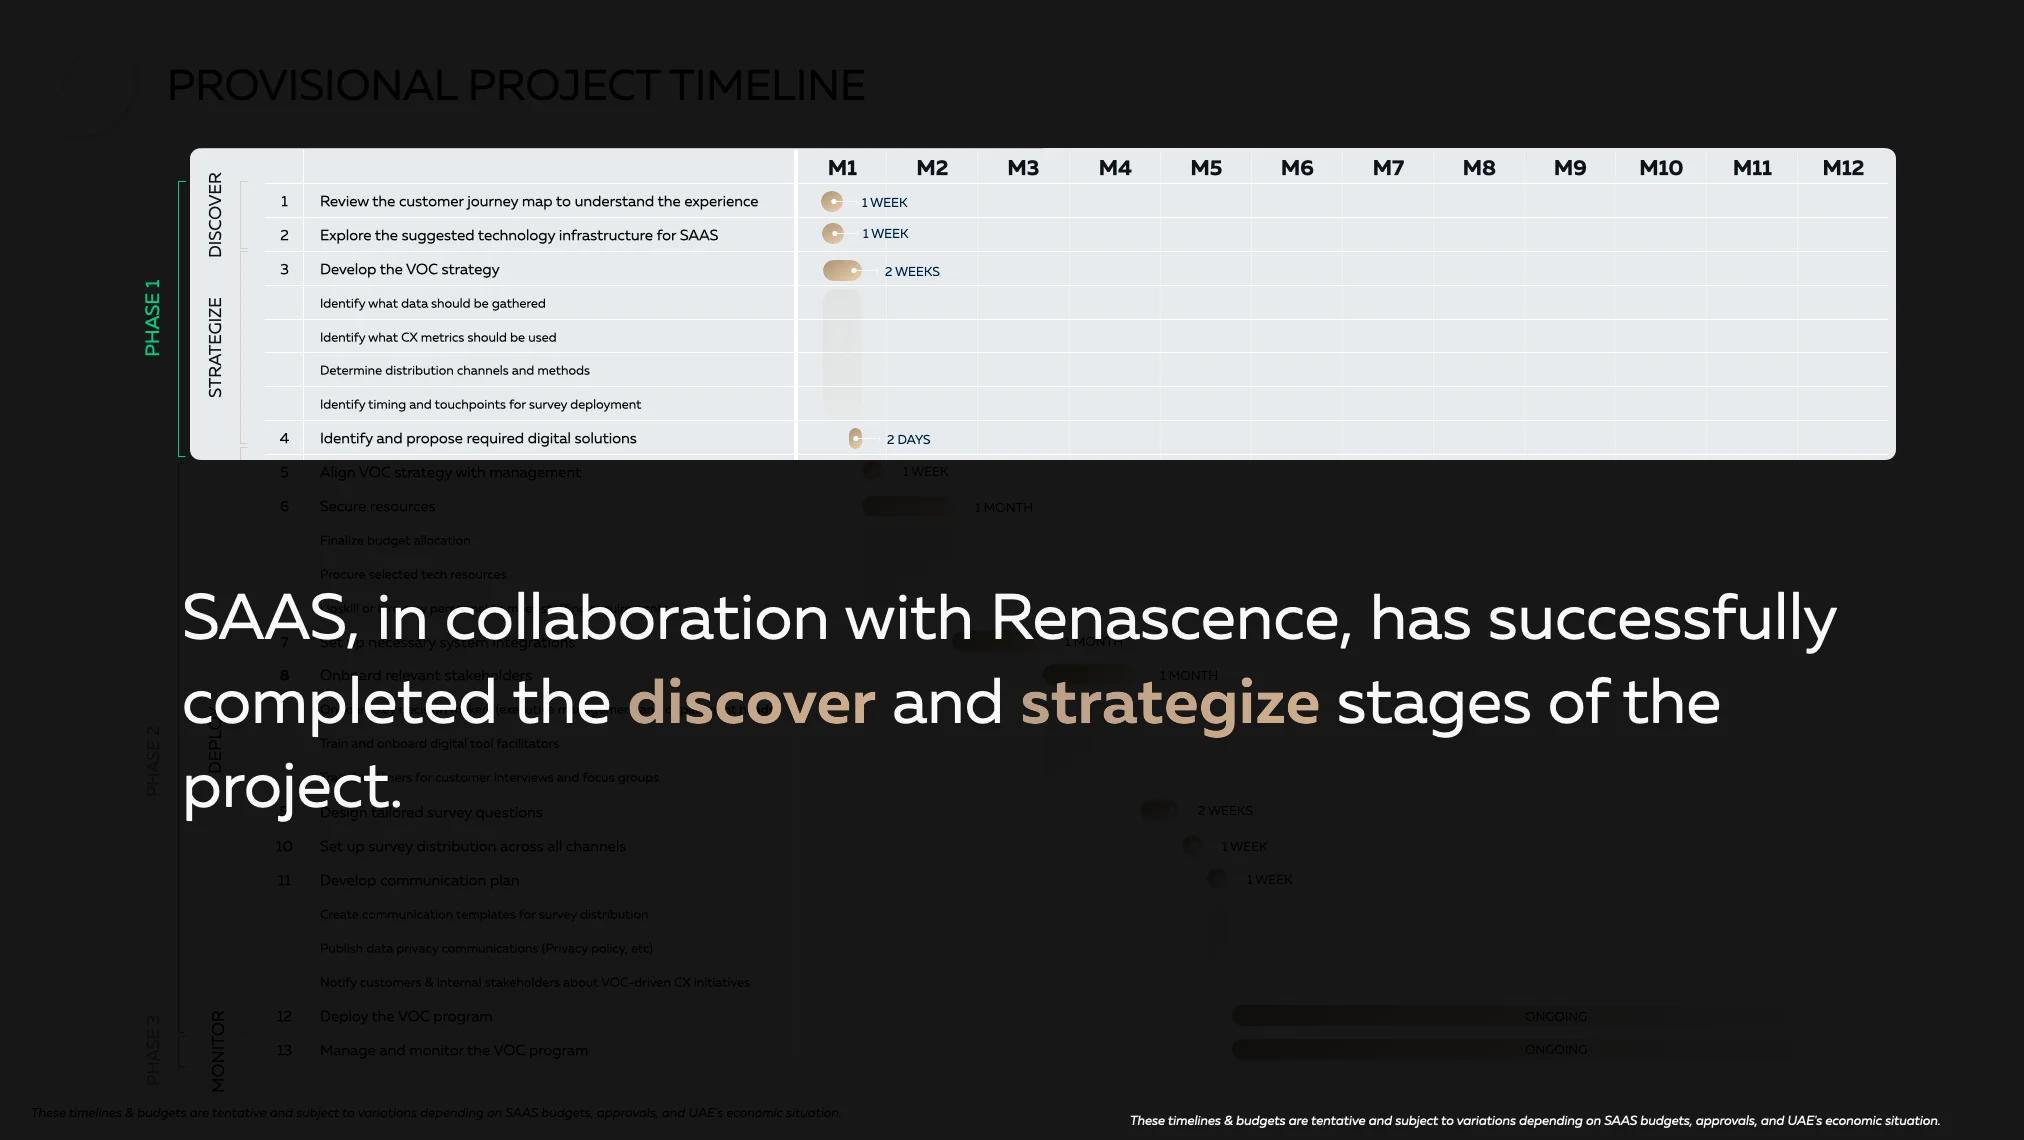This screenshot has height=1140, width=2024.
Task: Click 'Identify what CX metrics should be used'
Action: (x=438, y=337)
